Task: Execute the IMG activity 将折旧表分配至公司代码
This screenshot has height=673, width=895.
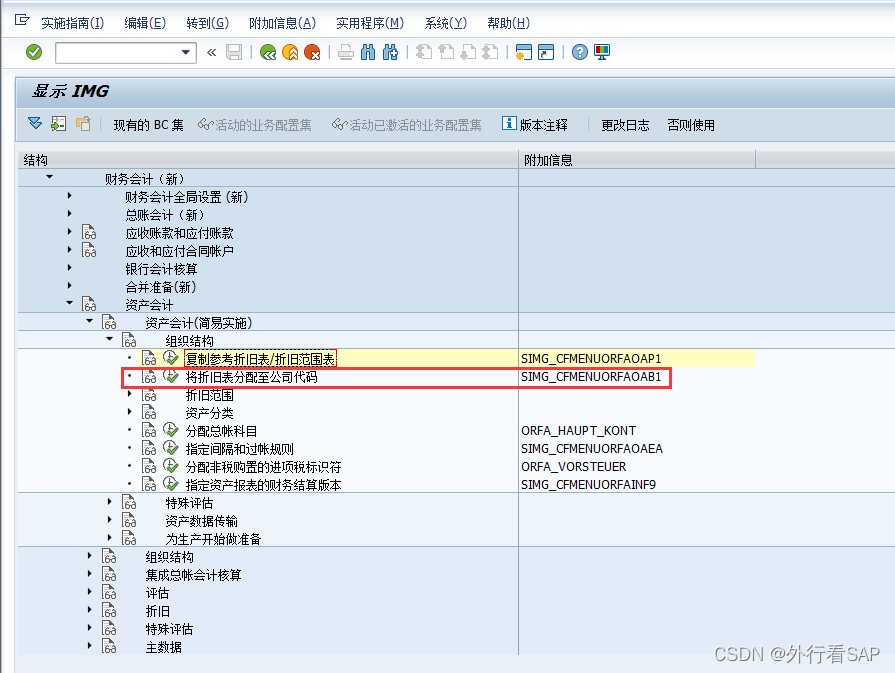Action: 170,377
